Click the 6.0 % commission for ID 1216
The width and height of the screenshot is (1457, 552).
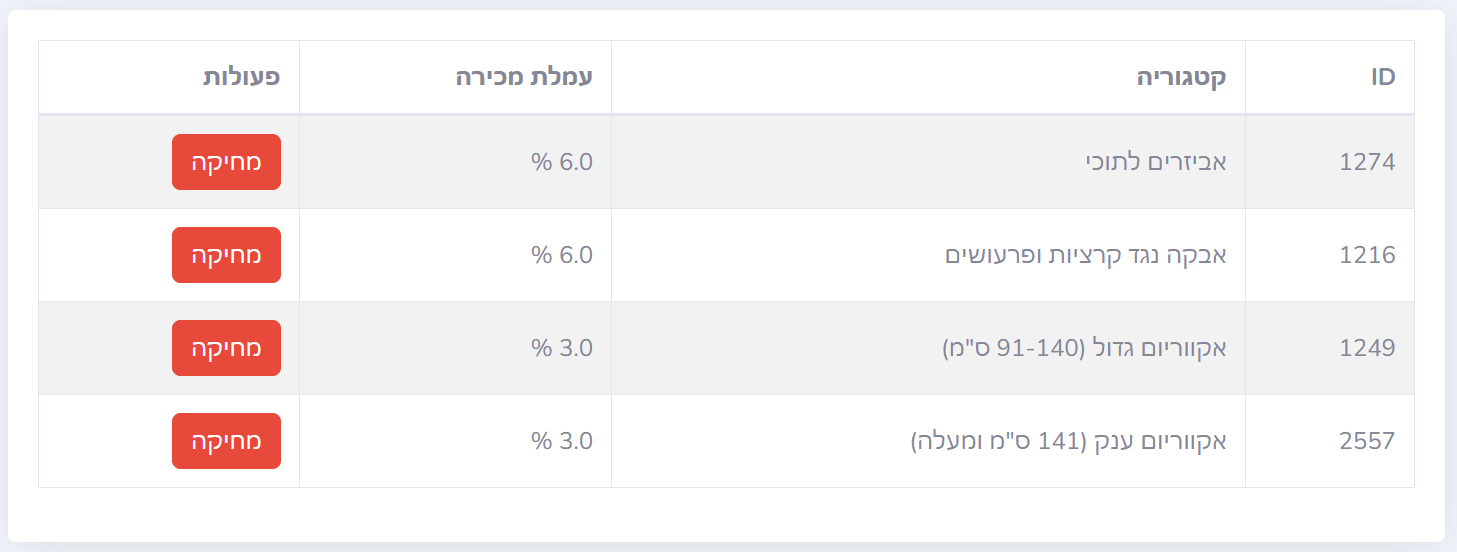562,255
